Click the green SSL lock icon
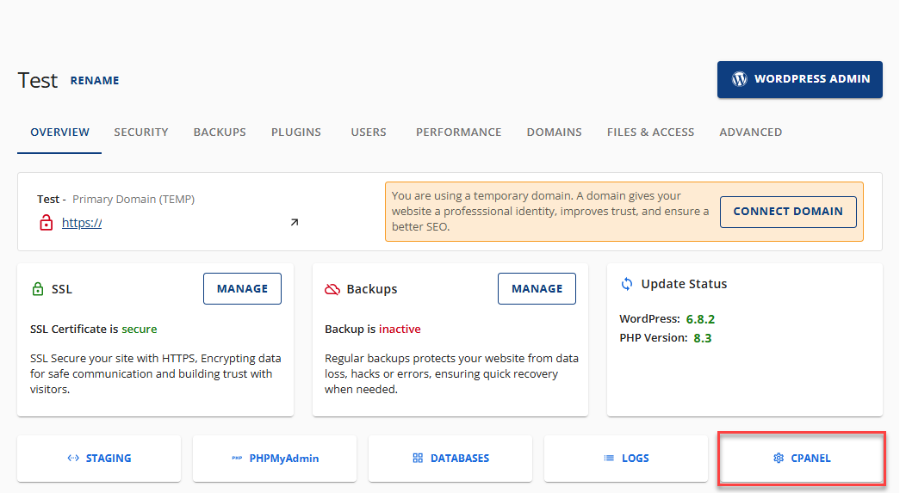This screenshot has width=900, height=493. 38,289
